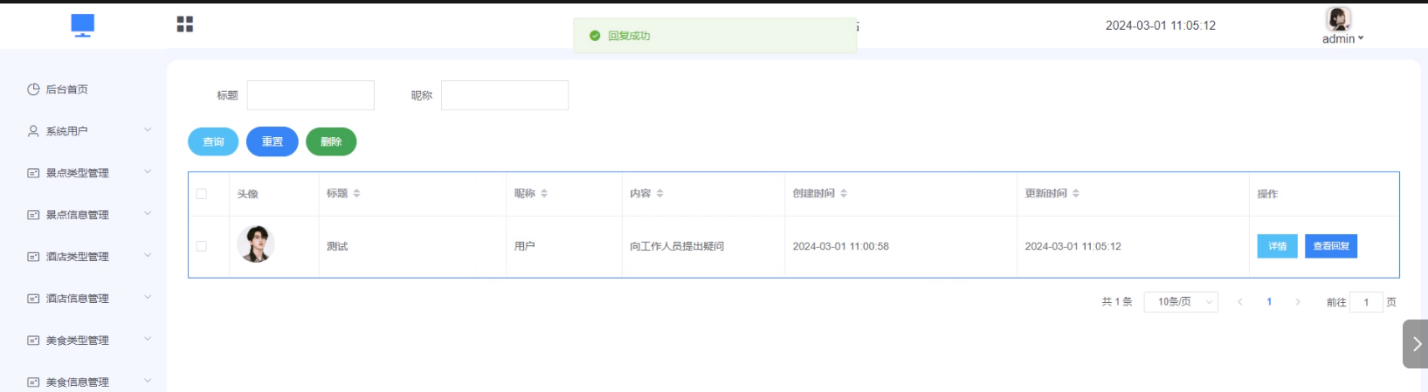Viewport: 1428px width, 392px height.
Task: Expand the 美食信息管理 chevron
Action: coord(147,381)
